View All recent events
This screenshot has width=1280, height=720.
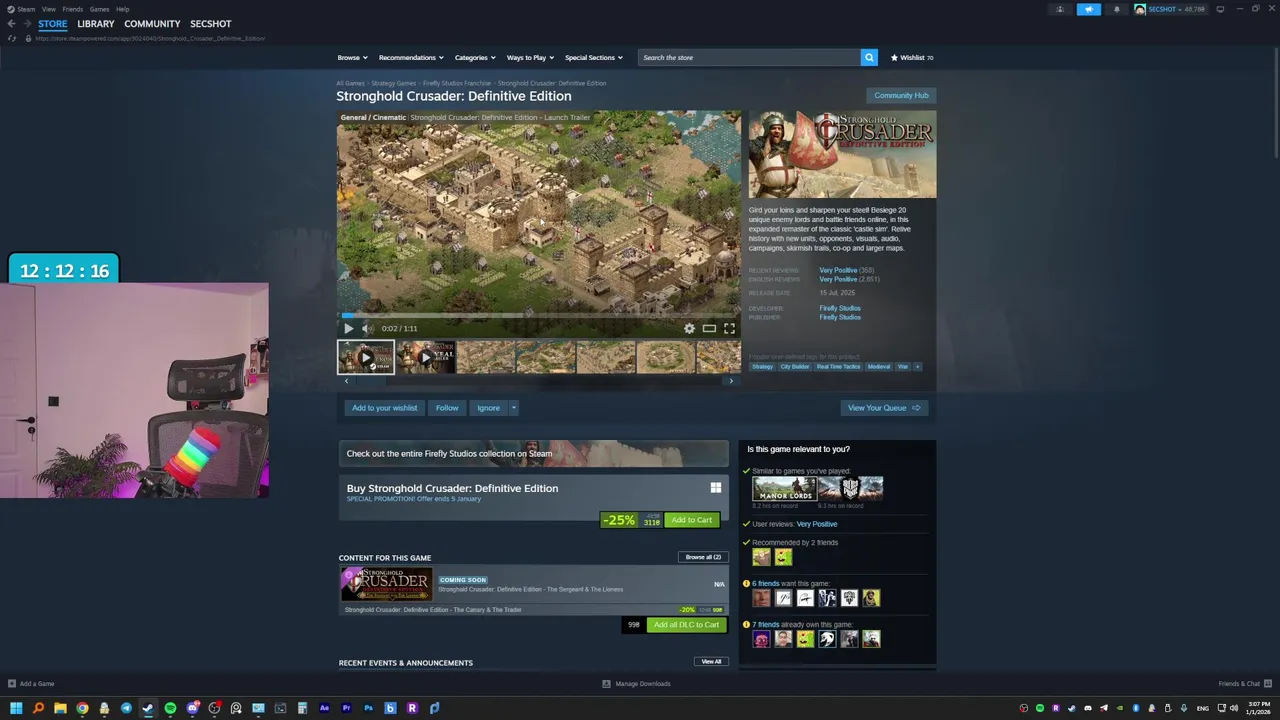[711, 662]
